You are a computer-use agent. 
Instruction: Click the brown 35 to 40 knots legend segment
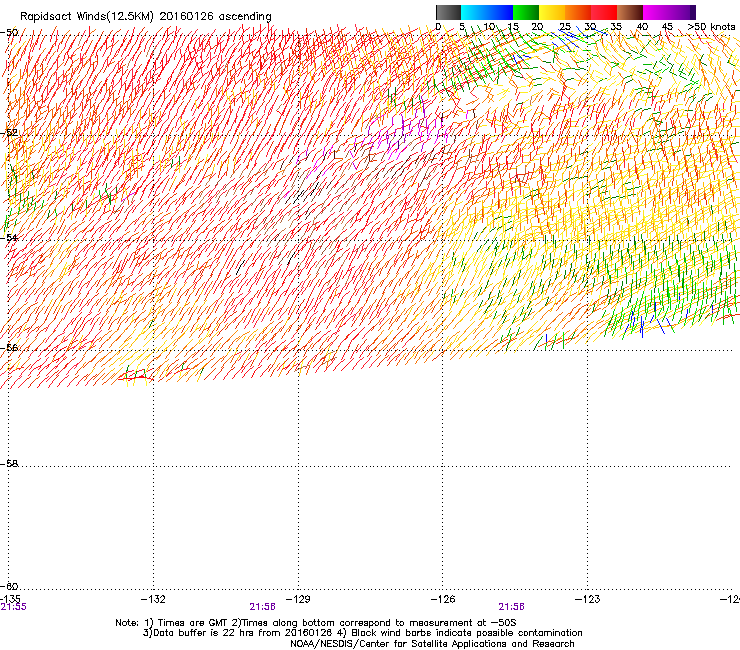(x=630, y=12)
